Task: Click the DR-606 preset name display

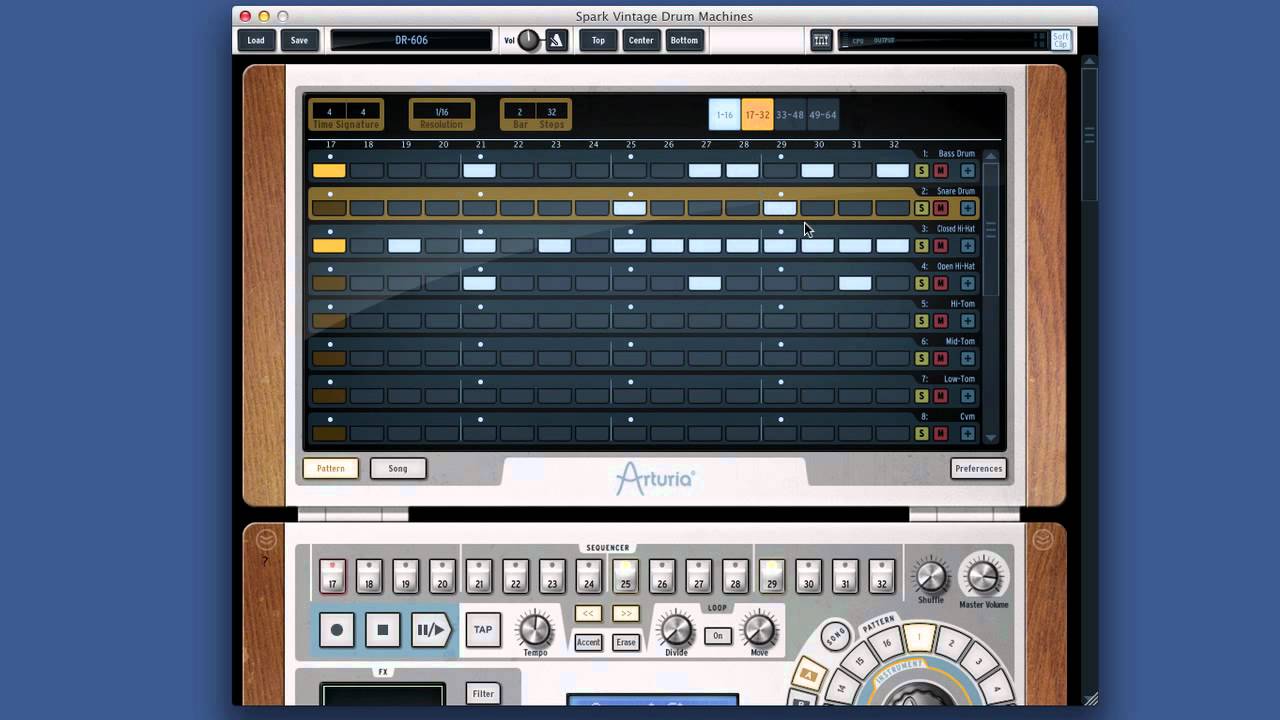Action: pyautogui.click(x=411, y=40)
